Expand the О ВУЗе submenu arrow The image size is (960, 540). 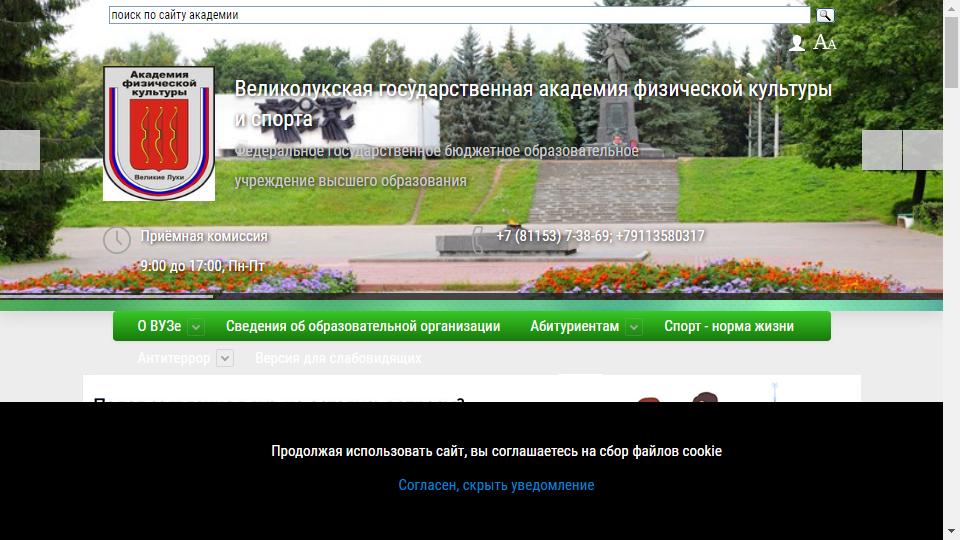coord(196,327)
